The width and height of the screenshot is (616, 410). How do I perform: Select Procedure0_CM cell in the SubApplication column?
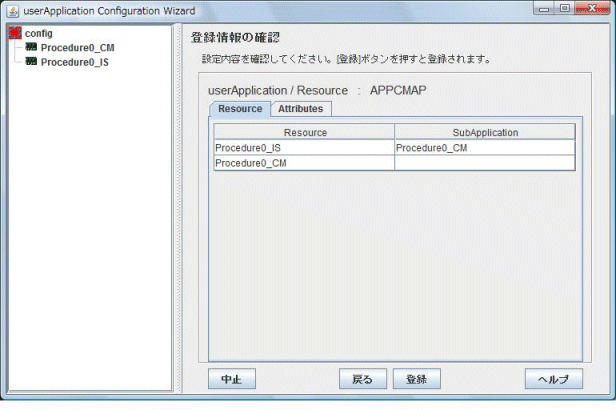click(x=485, y=148)
